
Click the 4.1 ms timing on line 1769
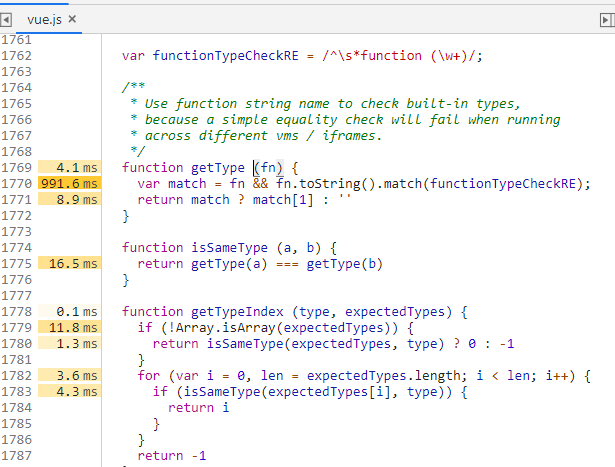coord(69,167)
